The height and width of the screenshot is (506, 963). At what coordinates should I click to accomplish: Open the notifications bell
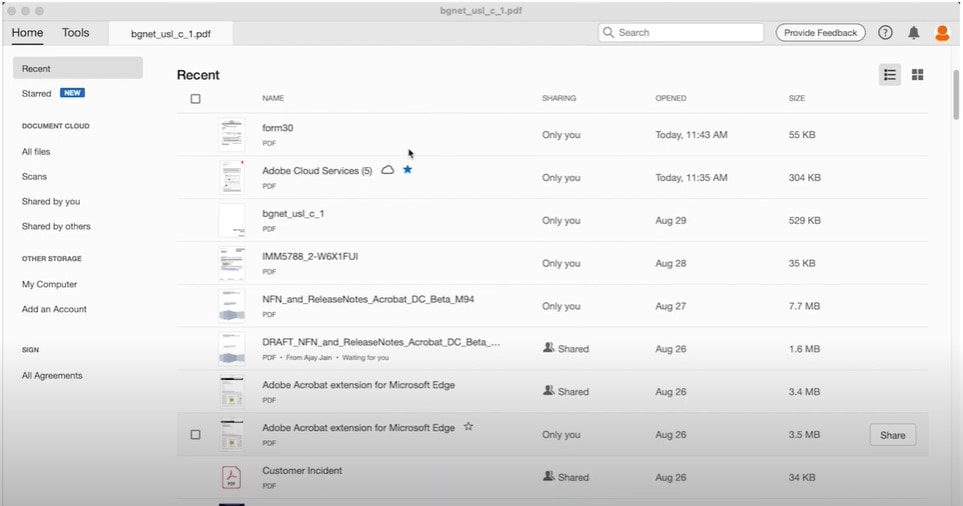(913, 33)
